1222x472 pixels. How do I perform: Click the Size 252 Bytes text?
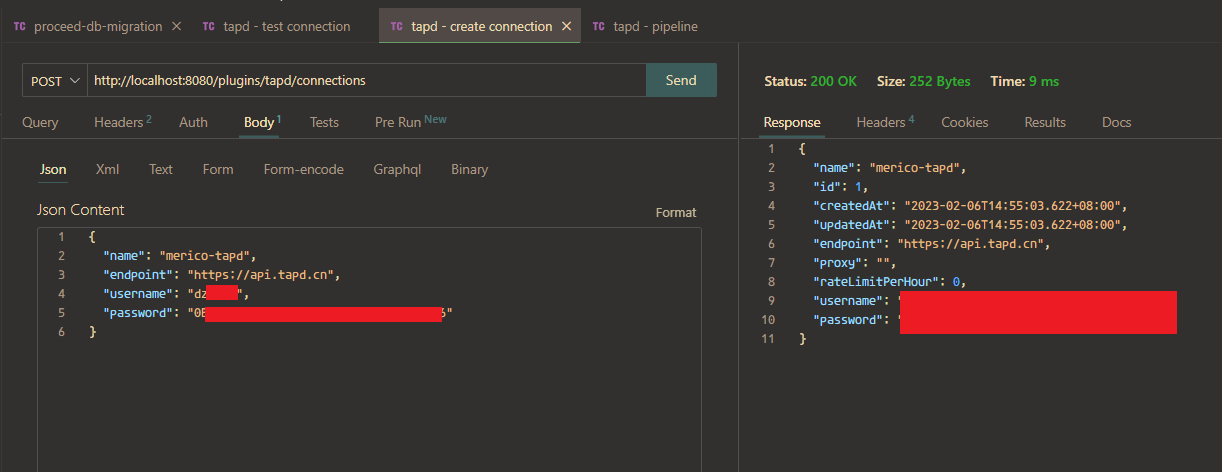point(924,81)
